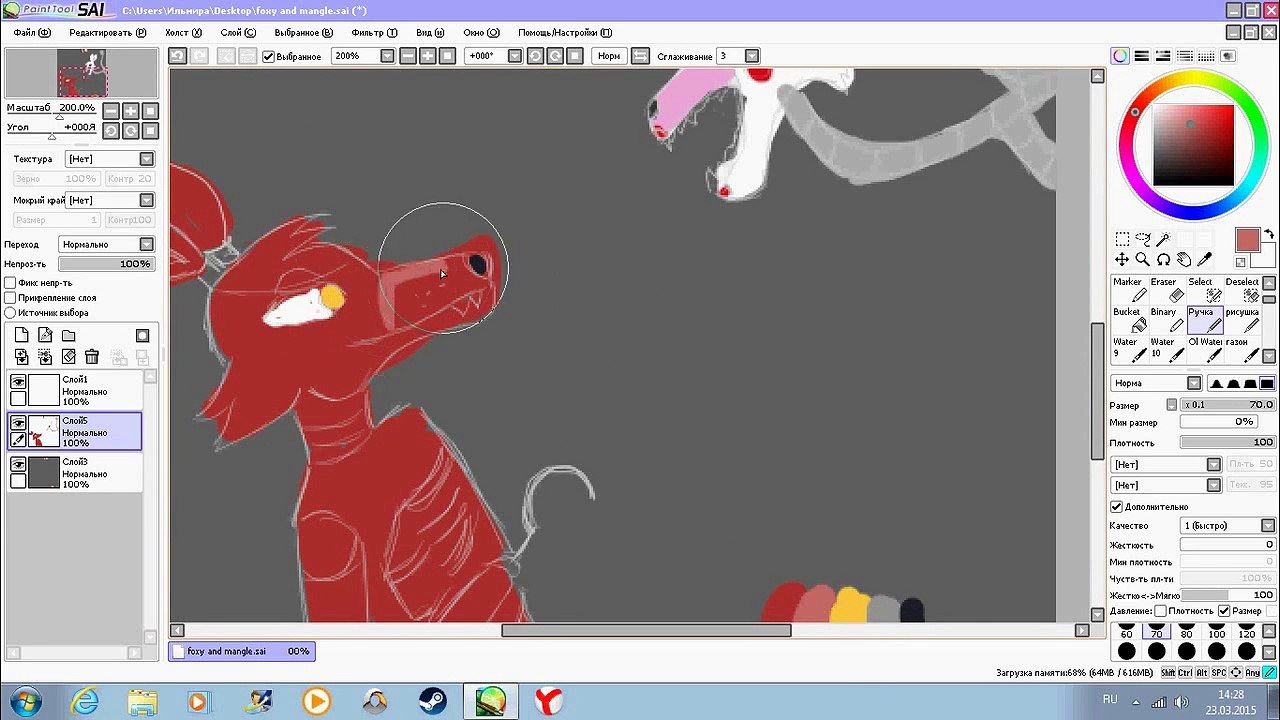Image resolution: width=1280 pixels, height=720 pixels.
Task: Open the Слой menu
Action: (x=238, y=32)
